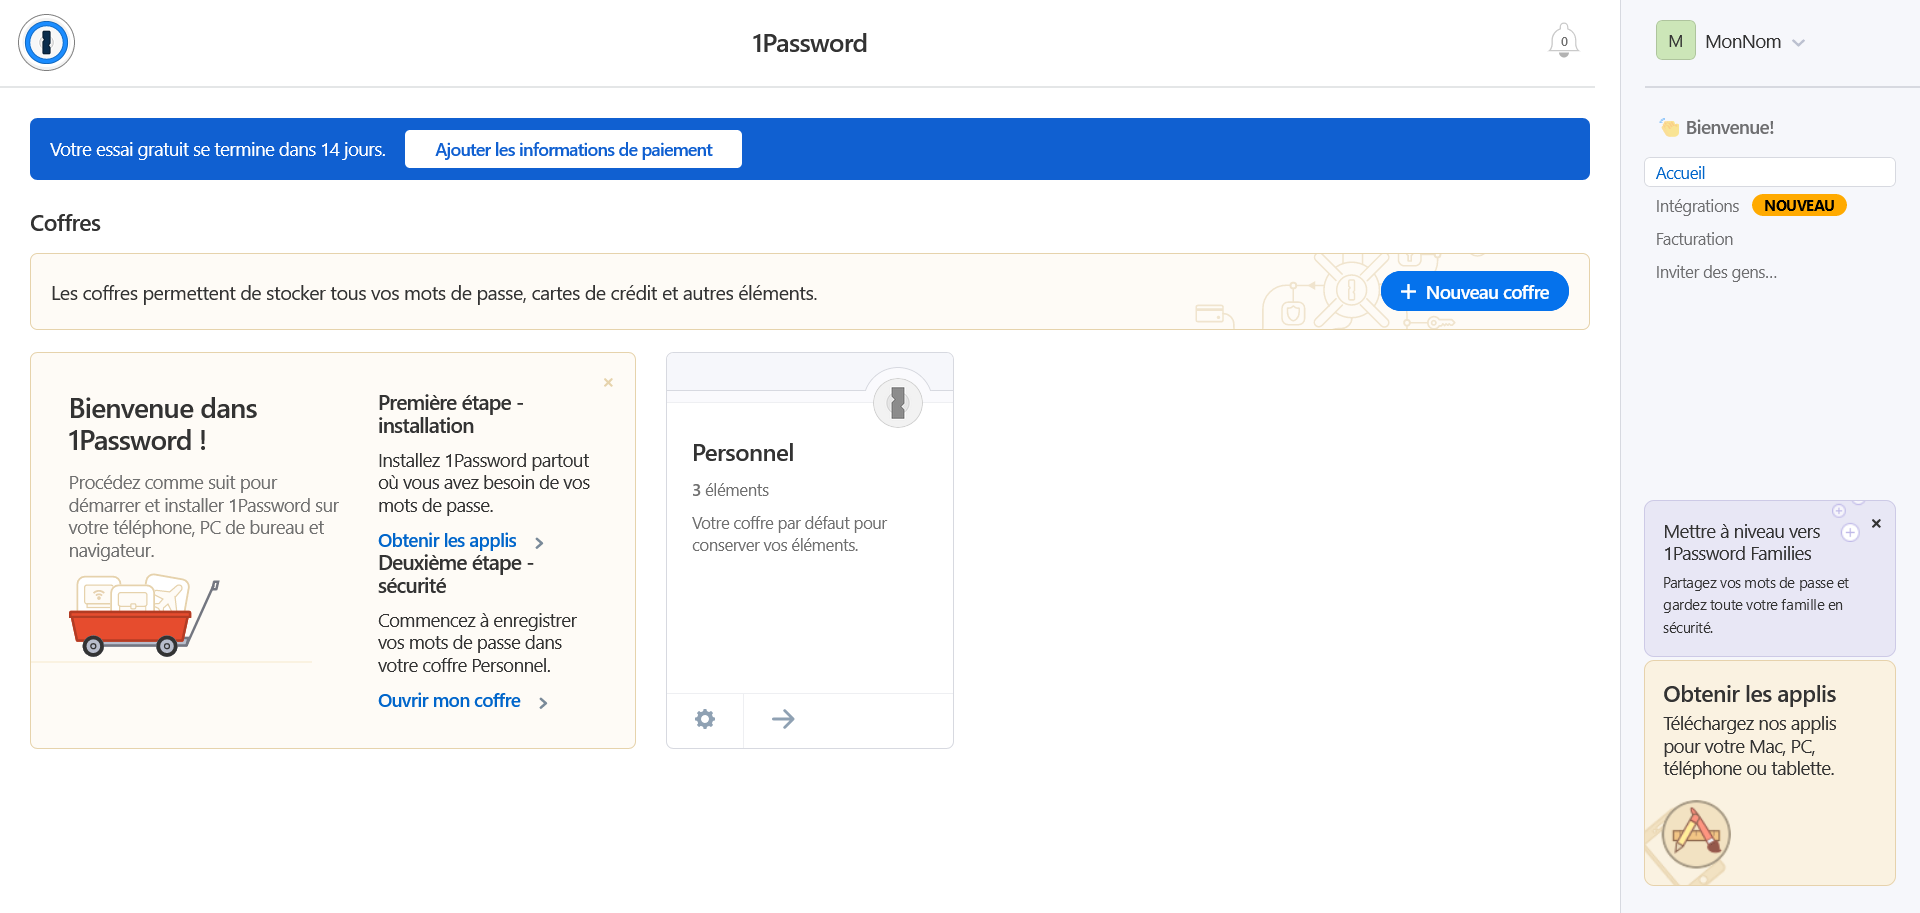Select Accueil in the sidebar
1920x913 pixels.
tap(1680, 173)
